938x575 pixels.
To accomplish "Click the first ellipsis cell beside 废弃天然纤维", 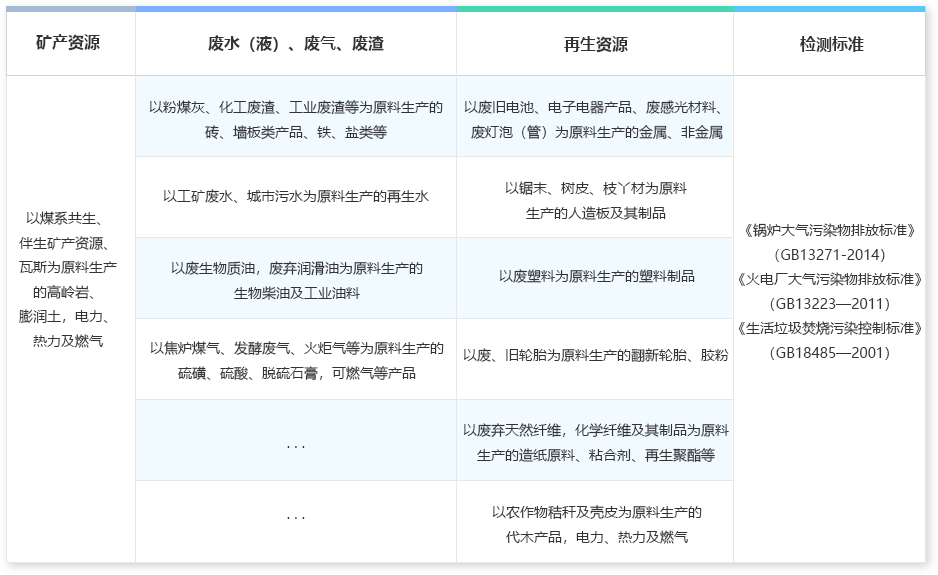I will 296,440.
